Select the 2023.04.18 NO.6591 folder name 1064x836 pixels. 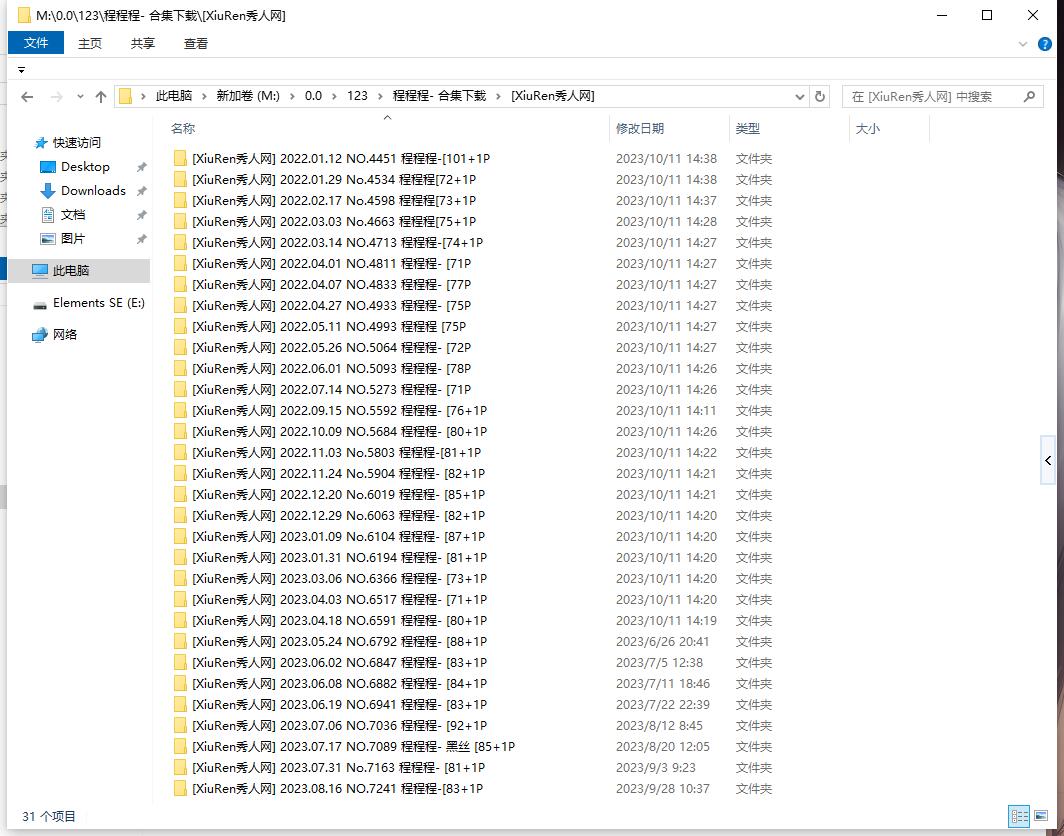[x=339, y=621]
